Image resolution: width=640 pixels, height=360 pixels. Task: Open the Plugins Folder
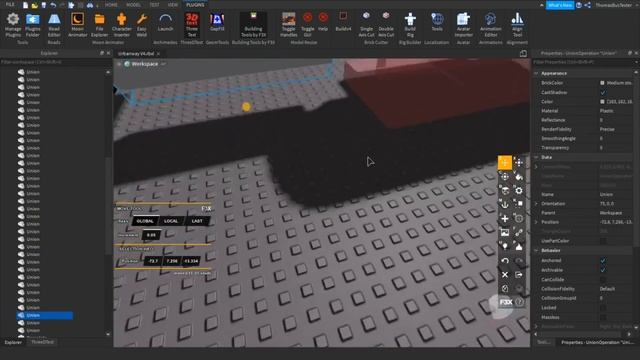tap(33, 25)
